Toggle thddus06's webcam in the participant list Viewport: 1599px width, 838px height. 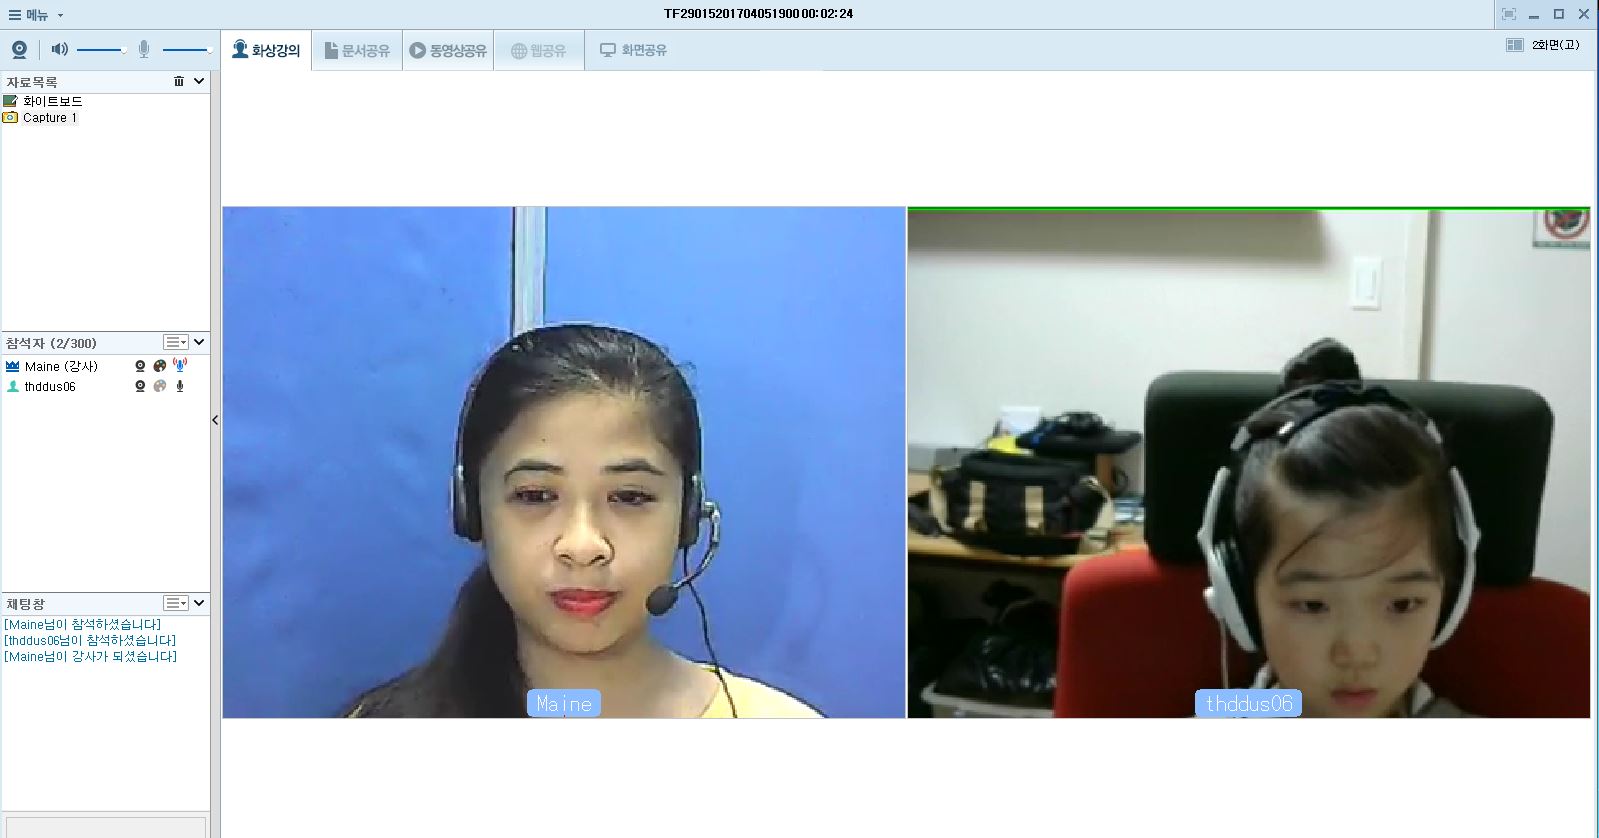coord(140,386)
